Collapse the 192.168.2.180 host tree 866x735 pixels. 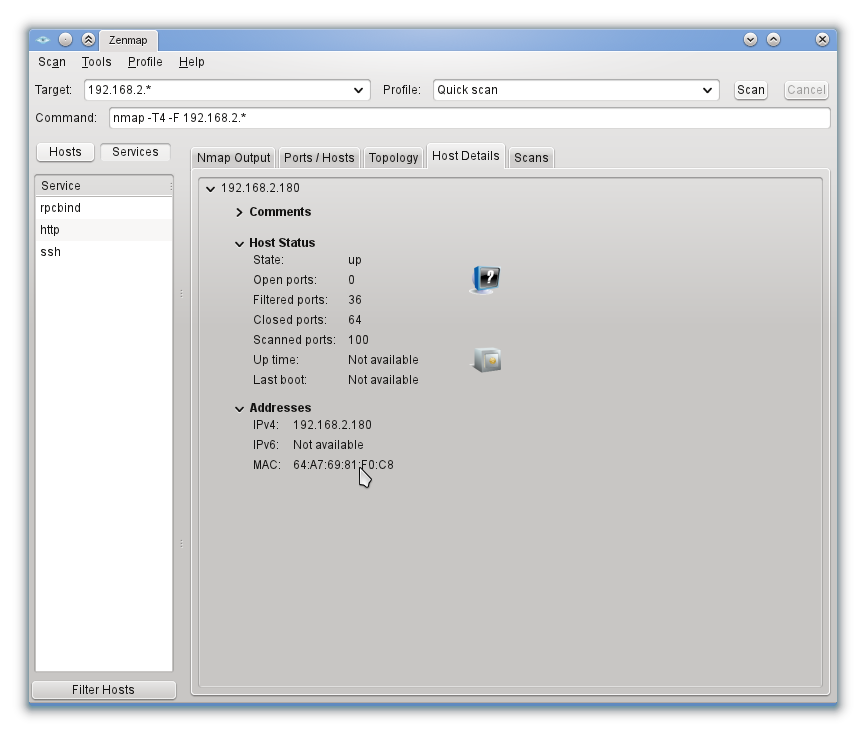[210, 188]
